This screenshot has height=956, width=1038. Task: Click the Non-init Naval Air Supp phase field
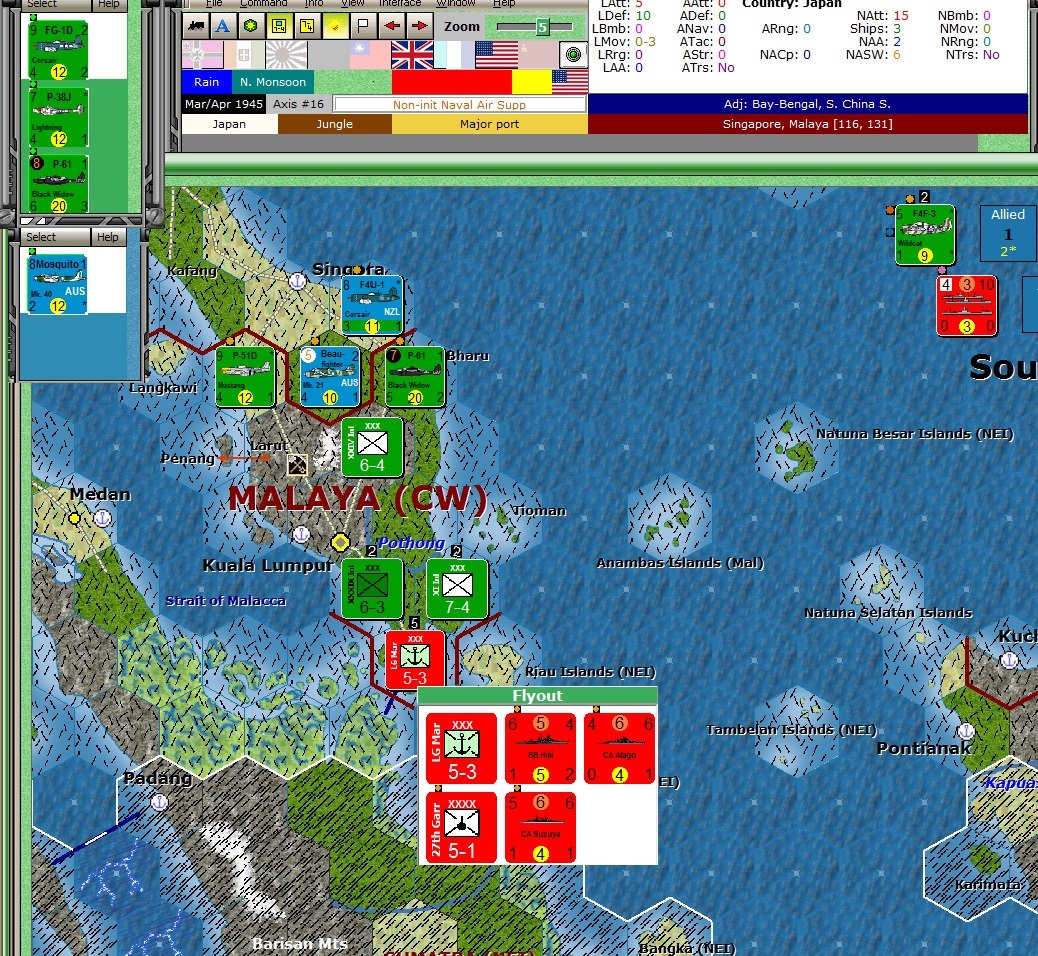click(459, 104)
